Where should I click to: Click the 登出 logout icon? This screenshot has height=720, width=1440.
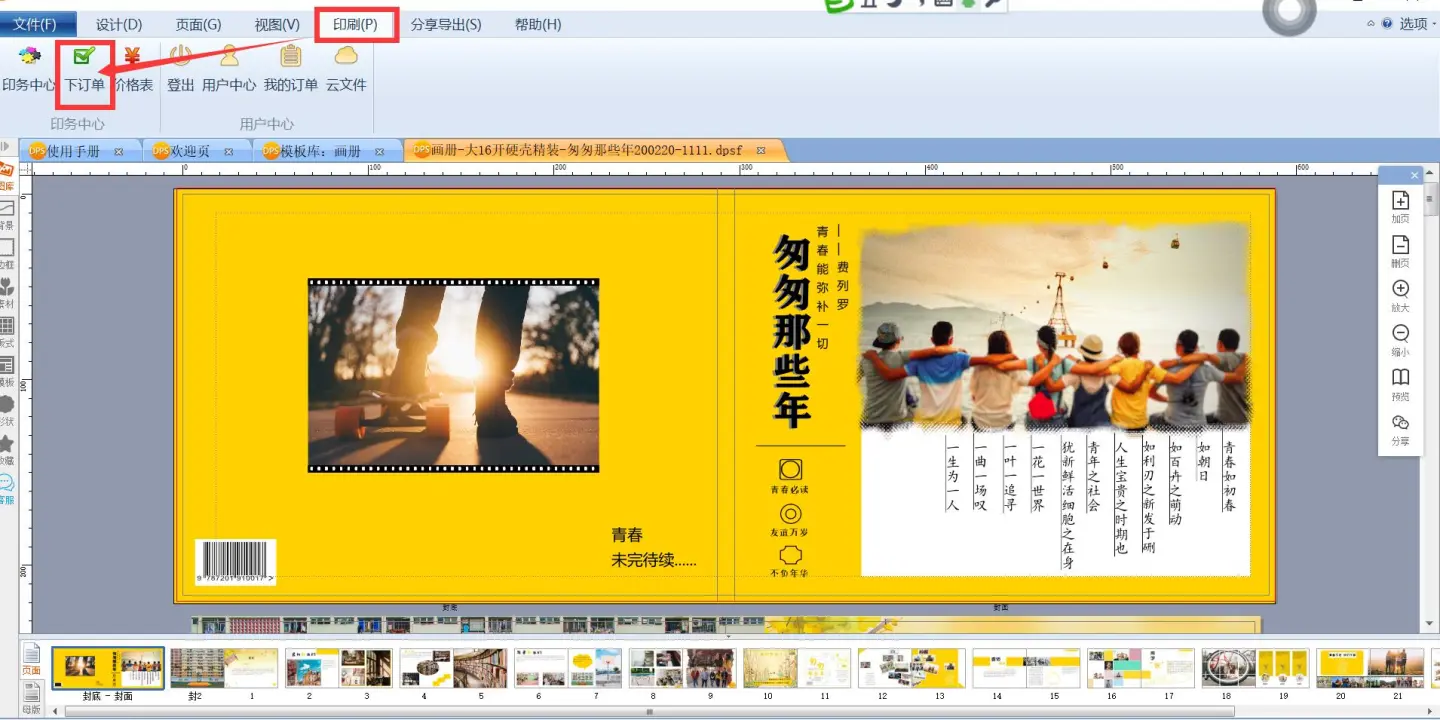coord(180,69)
